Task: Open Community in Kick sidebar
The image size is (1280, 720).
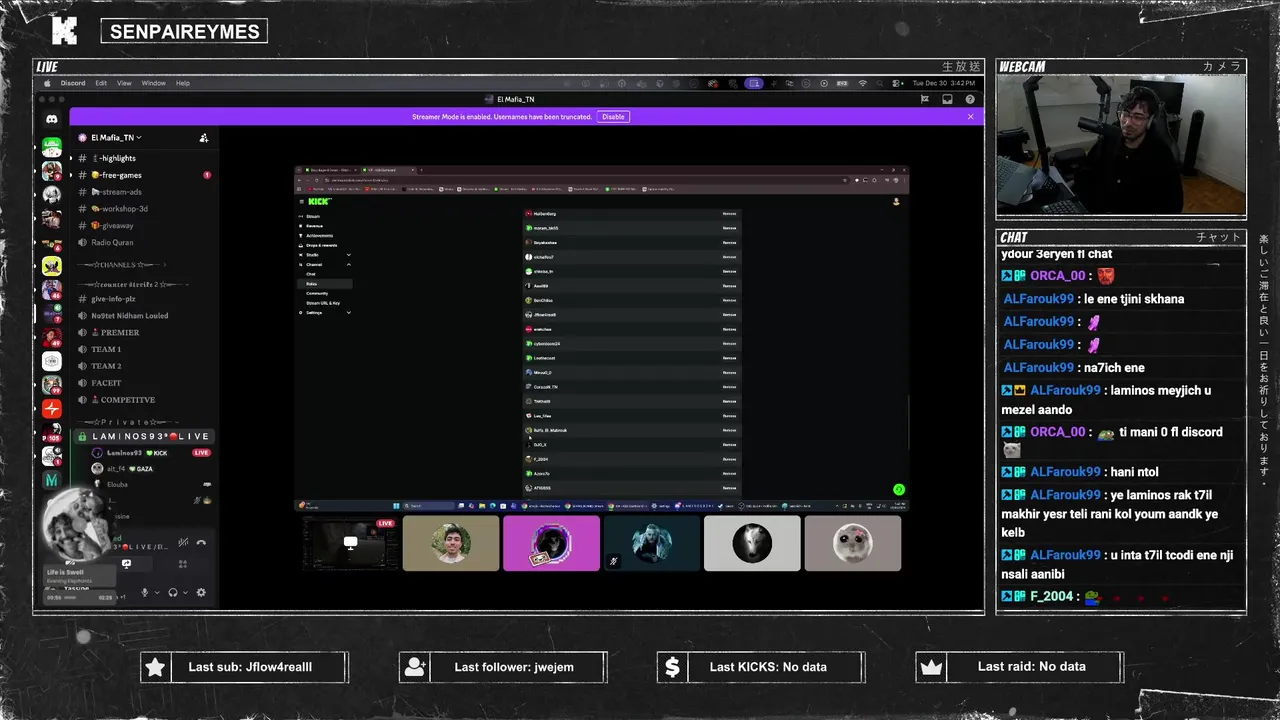Action: pos(317,293)
